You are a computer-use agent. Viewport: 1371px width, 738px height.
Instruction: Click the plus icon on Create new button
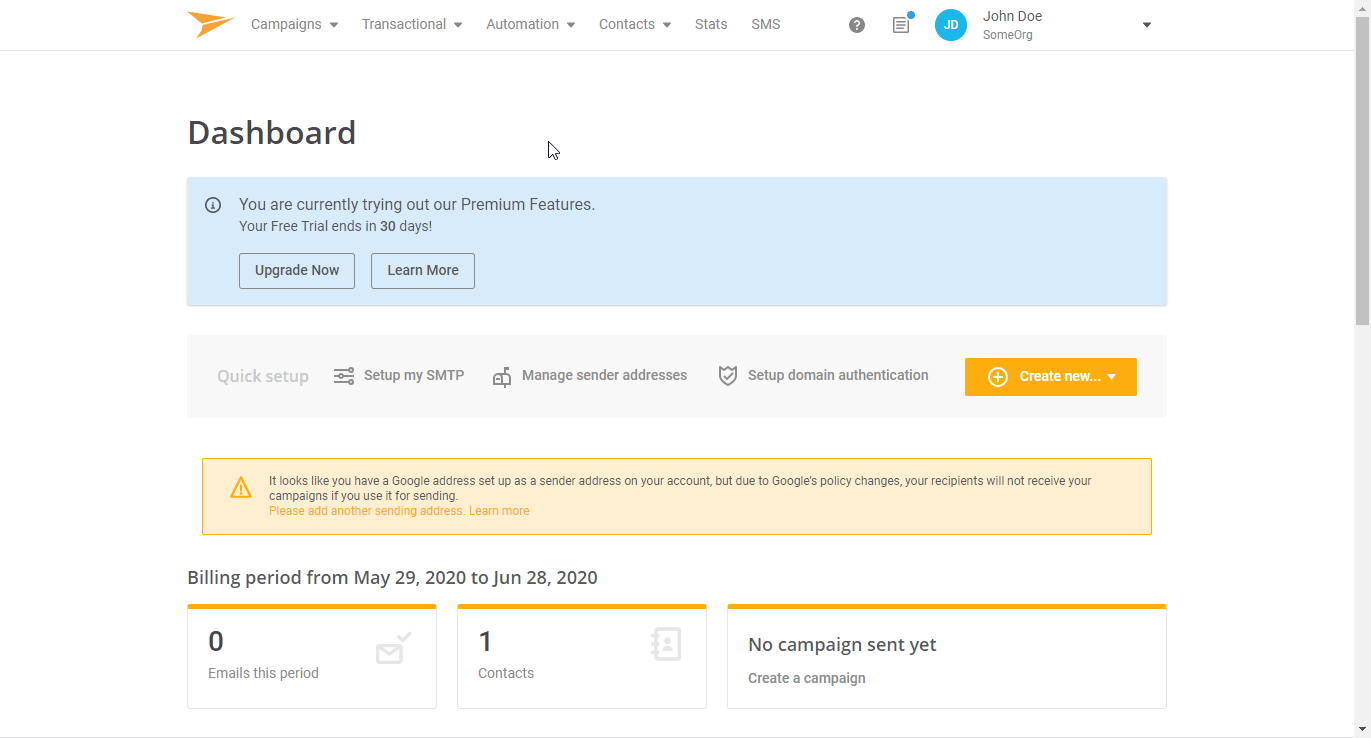click(x=997, y=376)
